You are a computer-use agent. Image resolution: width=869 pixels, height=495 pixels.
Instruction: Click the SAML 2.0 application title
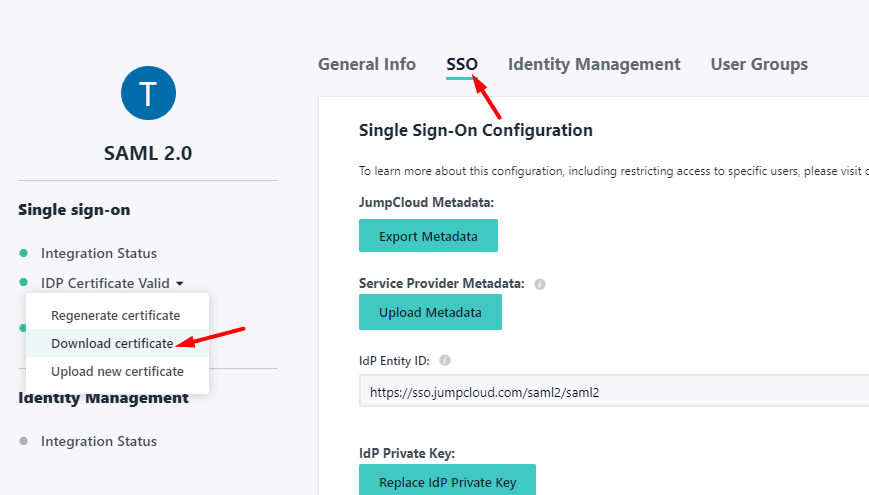point(148,153)
